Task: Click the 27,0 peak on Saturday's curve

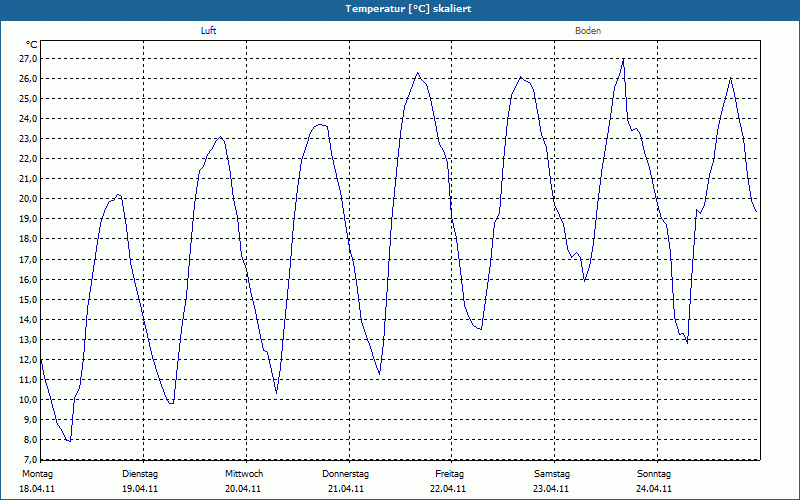Action: tap(623, 59)
